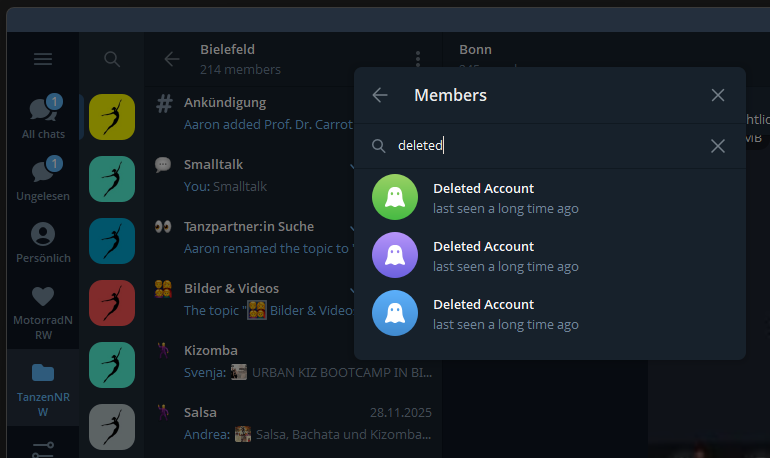The width and height of the screenshot is (770, 458).
Task: Clear the 'deleted' search text
Action: click(x=718, y=146)
